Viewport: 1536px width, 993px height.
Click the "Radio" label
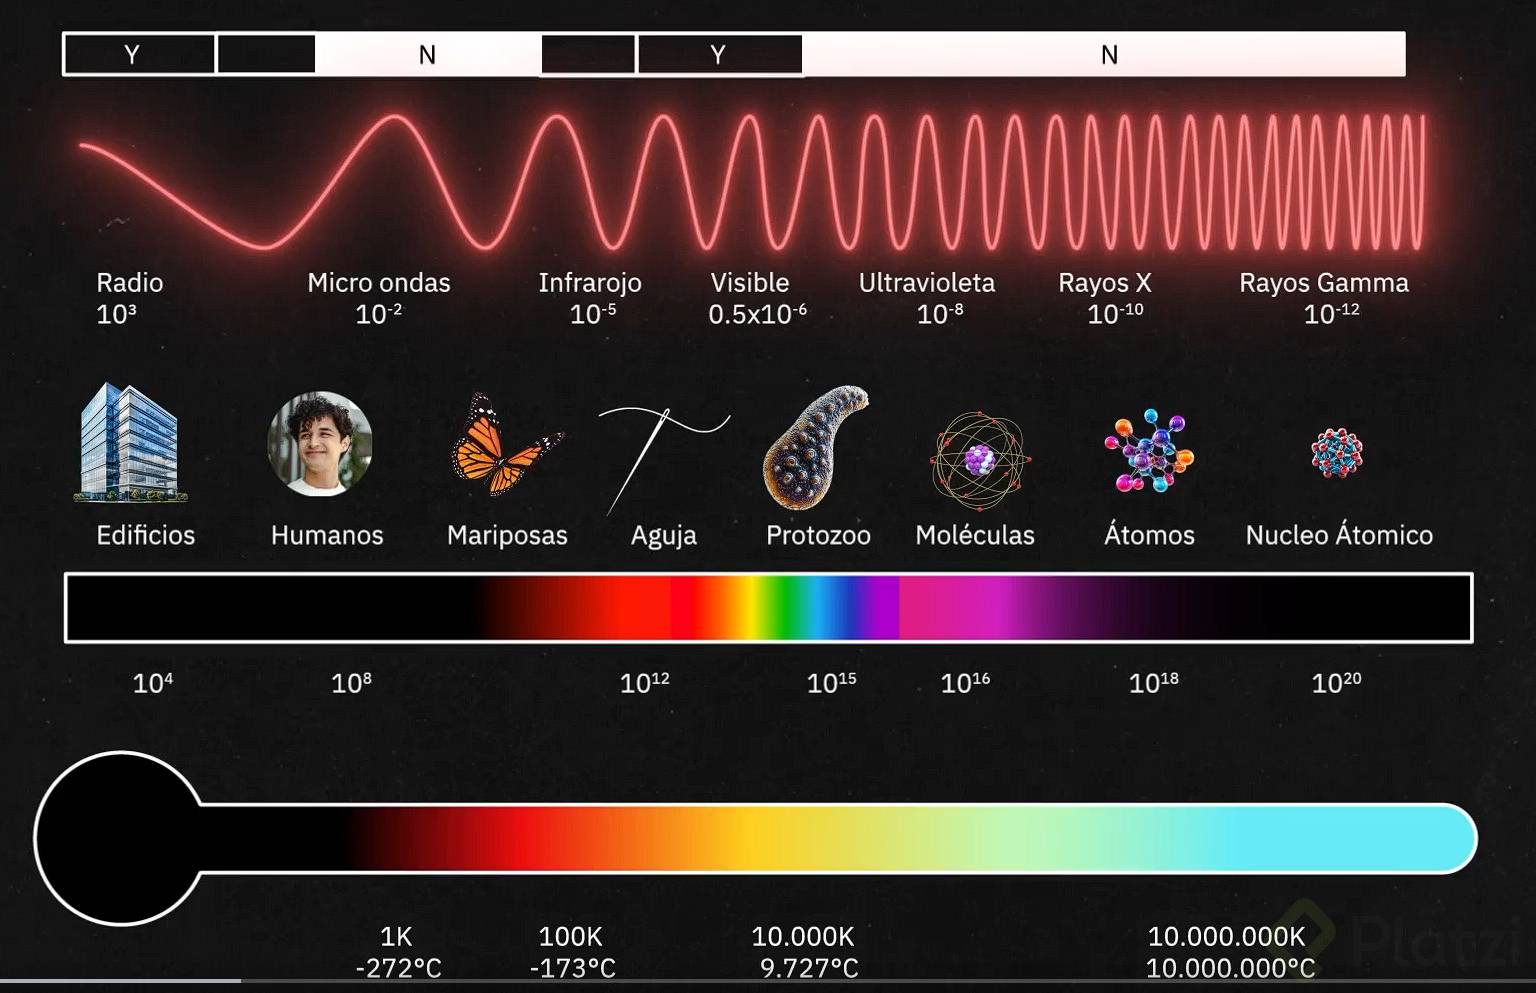click(130, 283)
